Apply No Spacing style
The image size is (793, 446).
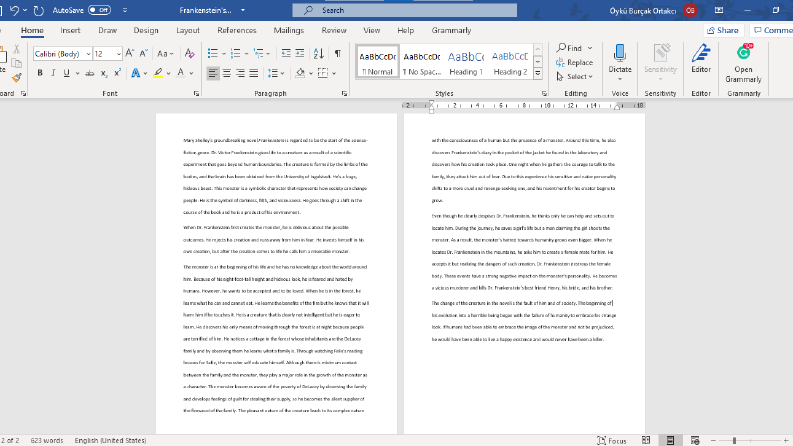click(421, 62)
